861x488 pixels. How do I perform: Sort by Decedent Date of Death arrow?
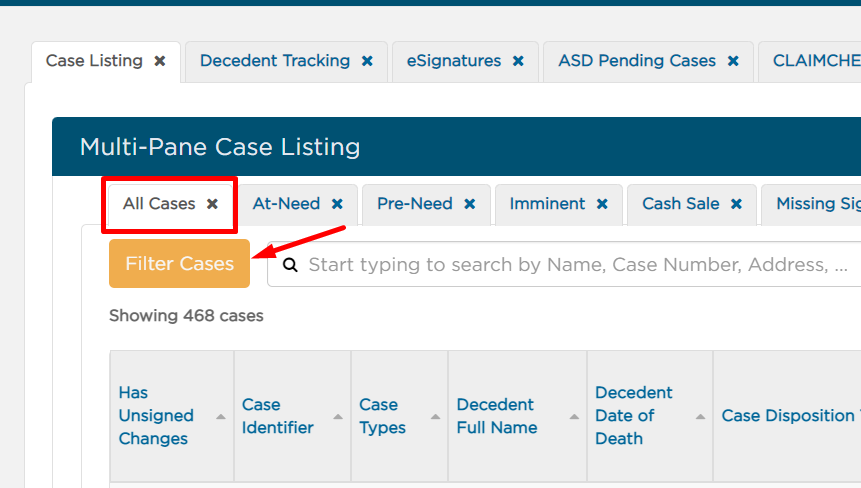coord(700,417)
